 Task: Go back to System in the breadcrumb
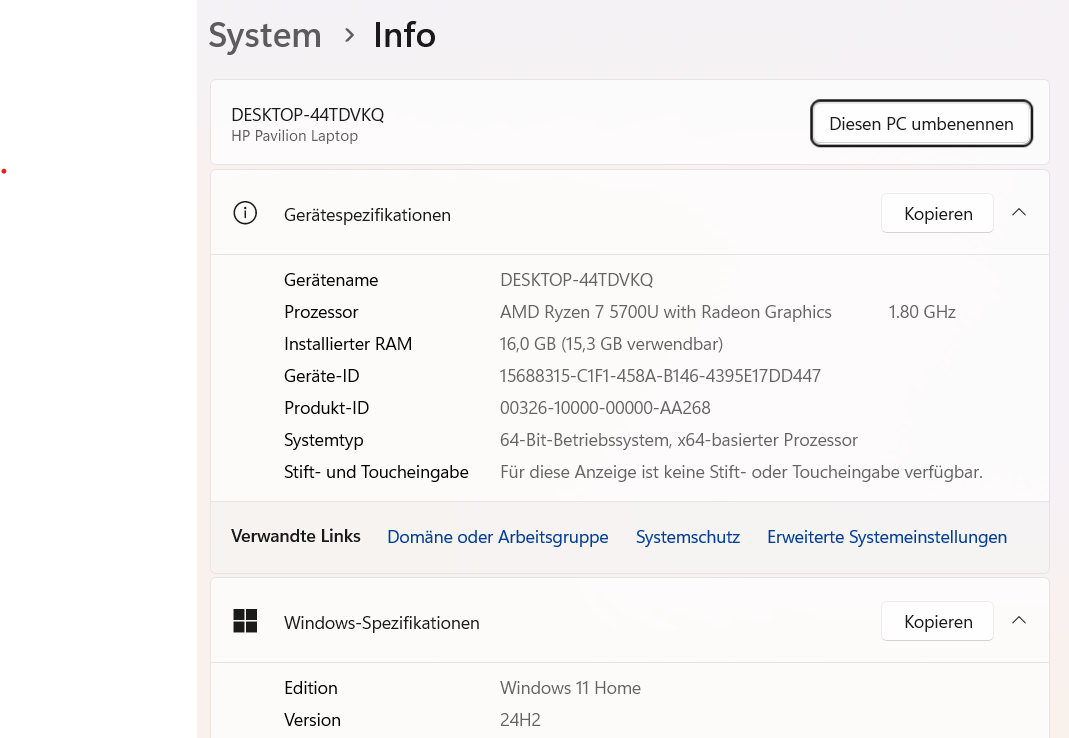pyautogui.click(x=265, y=35)
